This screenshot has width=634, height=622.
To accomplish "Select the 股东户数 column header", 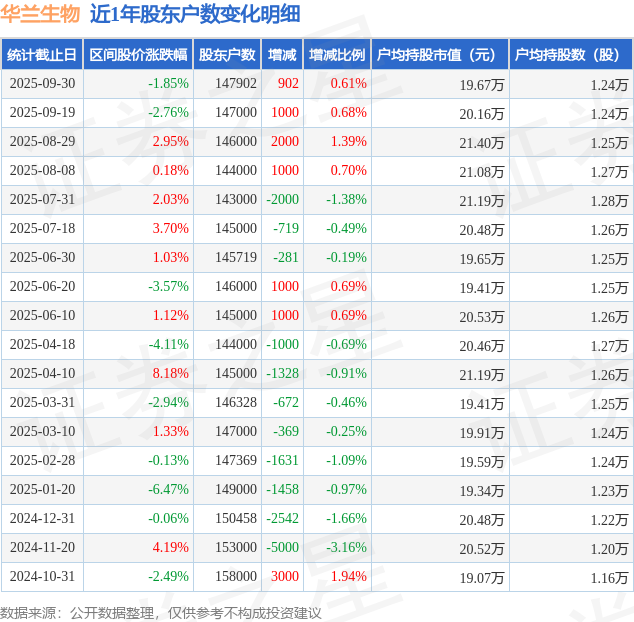I will tap(227, 55).
